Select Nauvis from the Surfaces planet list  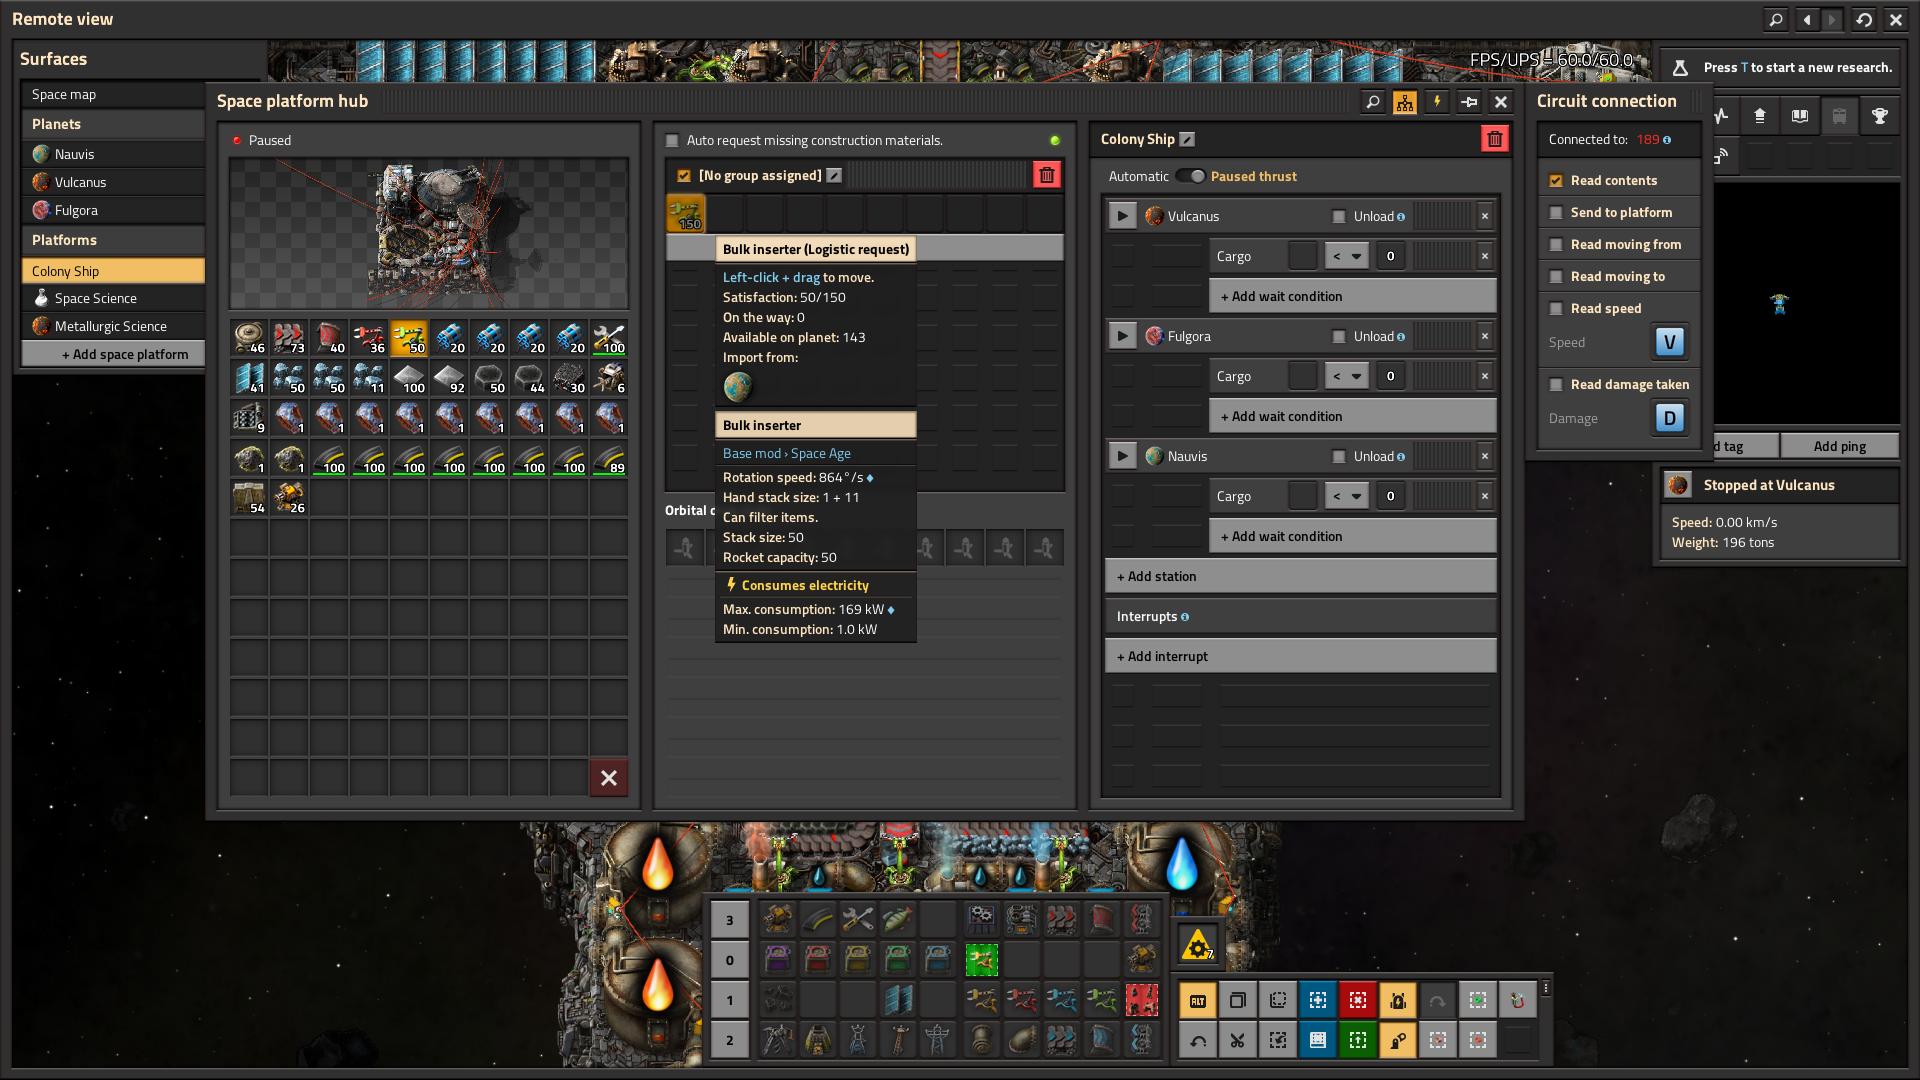[x=74, y=153]
